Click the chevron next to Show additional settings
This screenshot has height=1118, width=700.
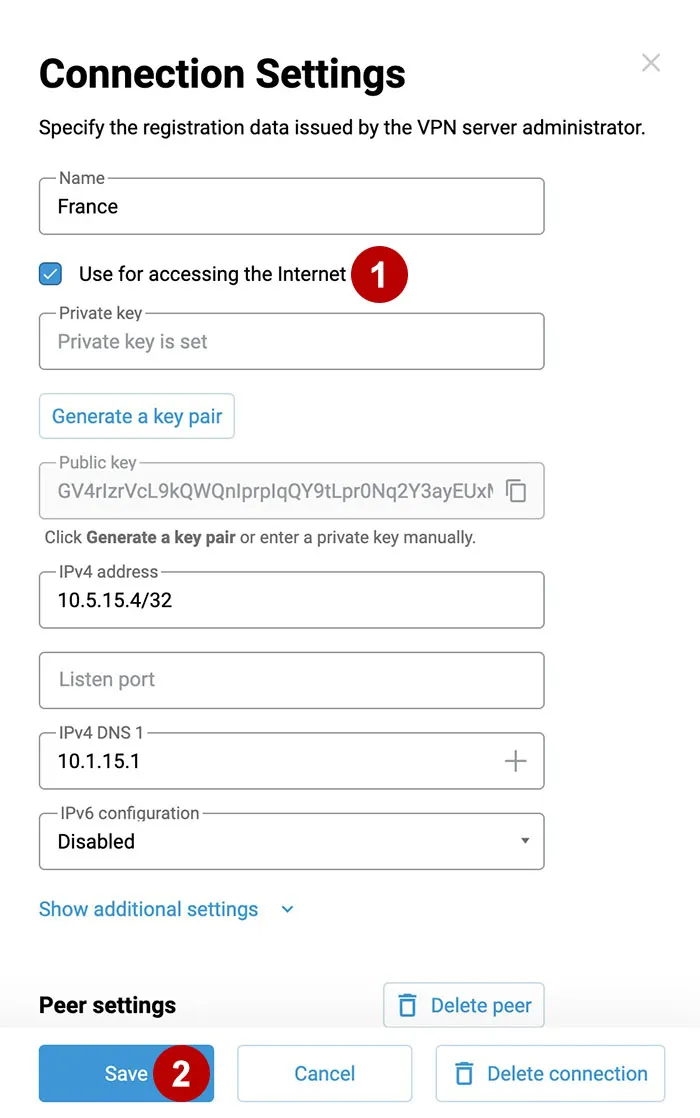tap(287, 910)
